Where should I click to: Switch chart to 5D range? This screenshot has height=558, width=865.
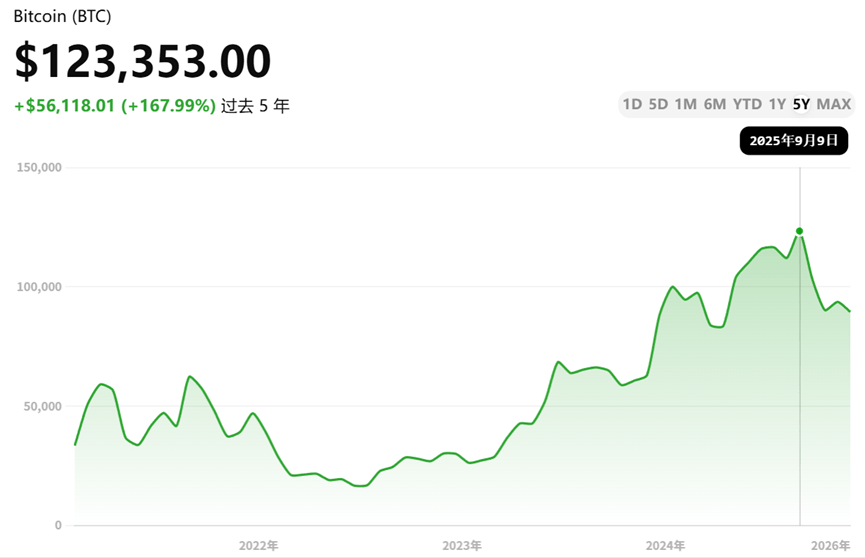pos(658,104)
